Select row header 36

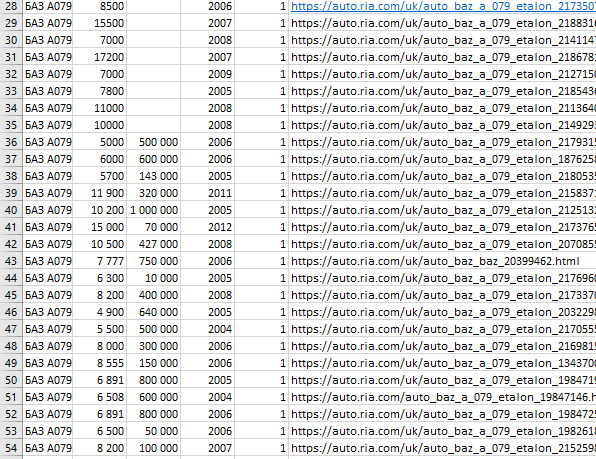pos(11,142)
